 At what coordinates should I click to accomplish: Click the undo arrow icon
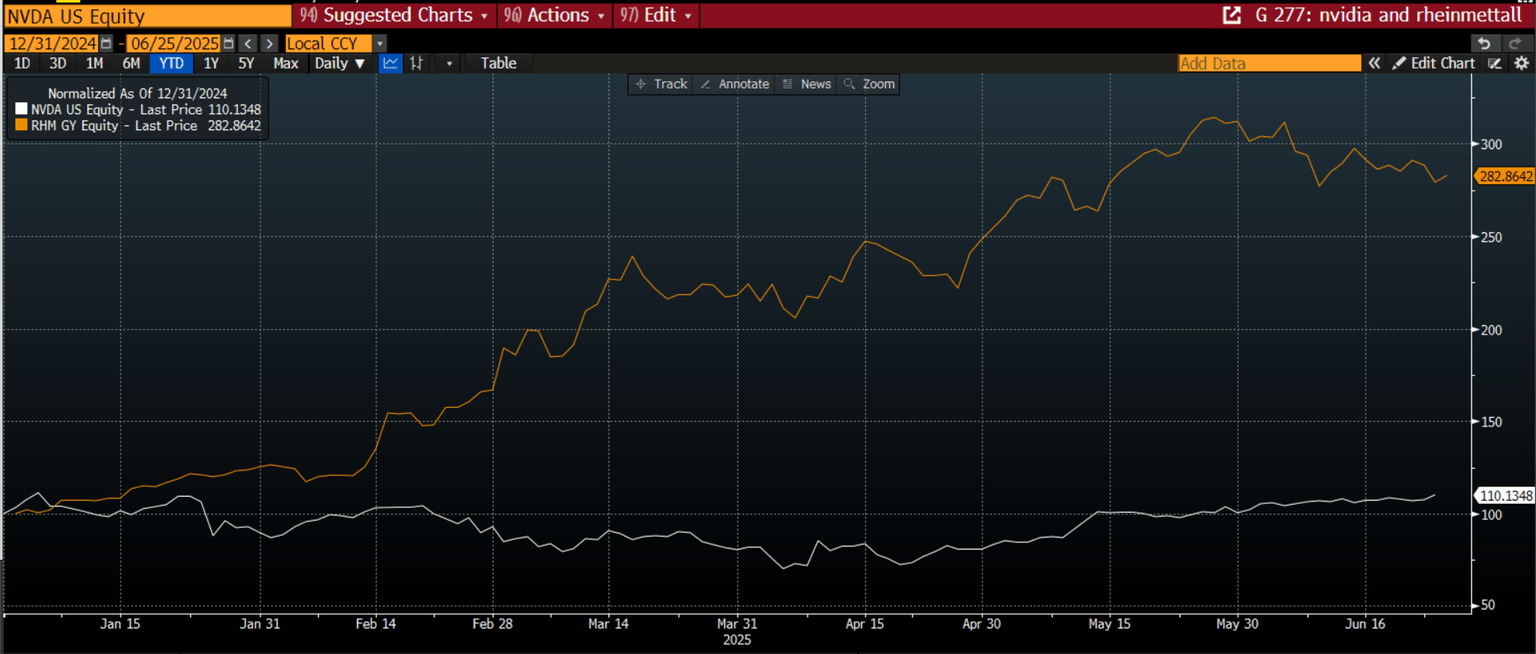tap(1487, 43)
